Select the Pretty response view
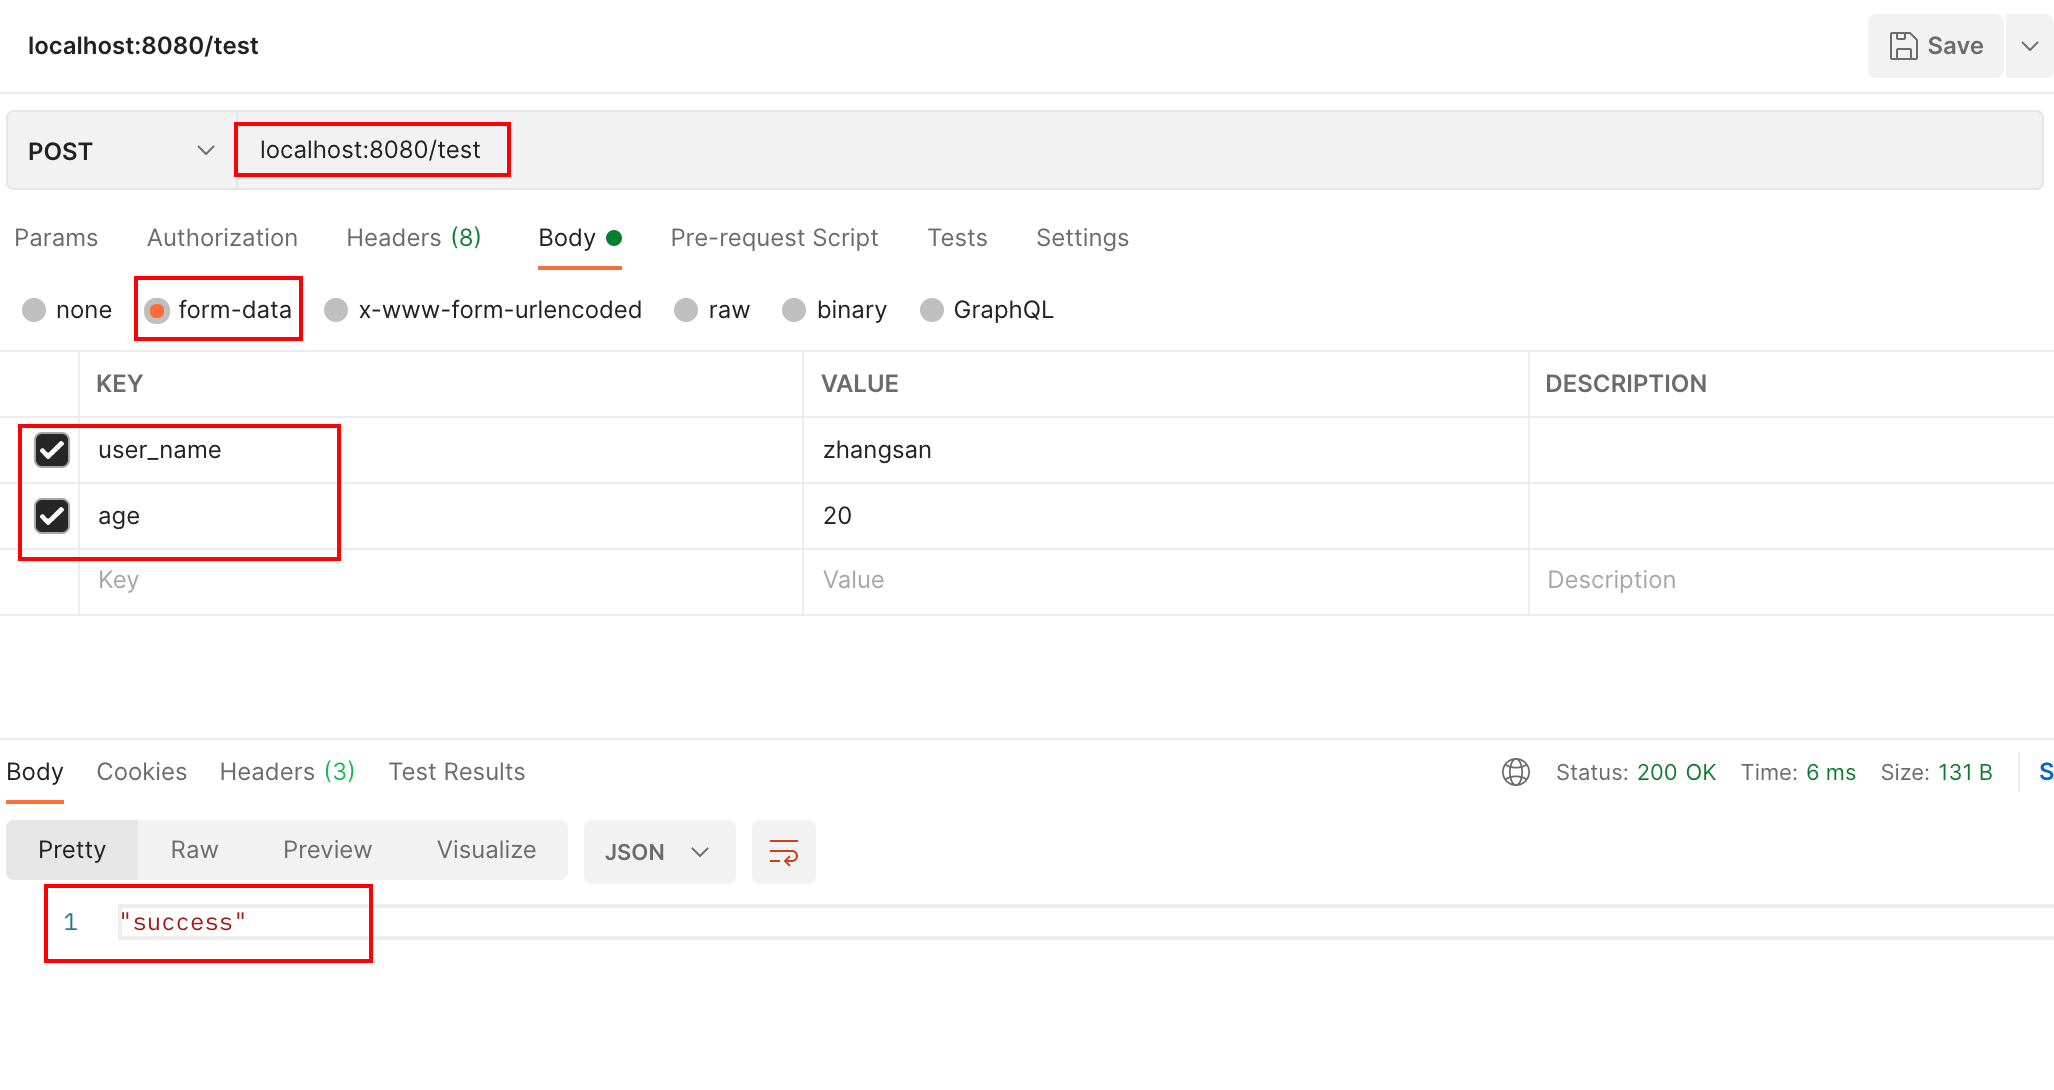 (x=72, y=850)
